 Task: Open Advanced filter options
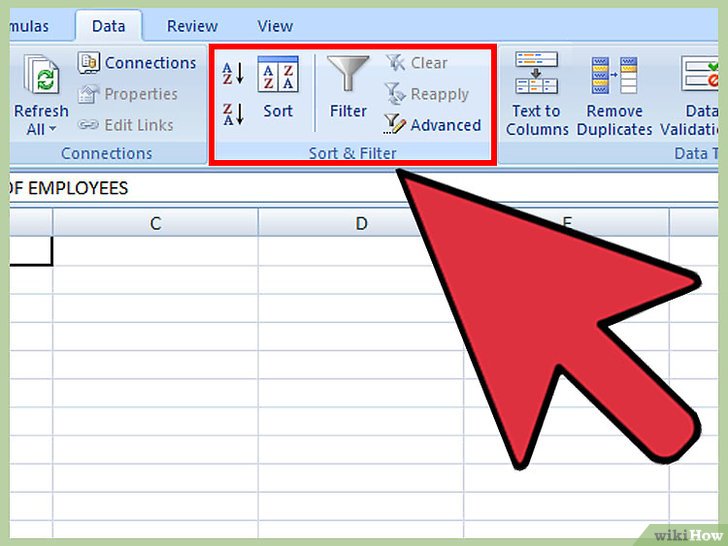(x=432, y=124)
